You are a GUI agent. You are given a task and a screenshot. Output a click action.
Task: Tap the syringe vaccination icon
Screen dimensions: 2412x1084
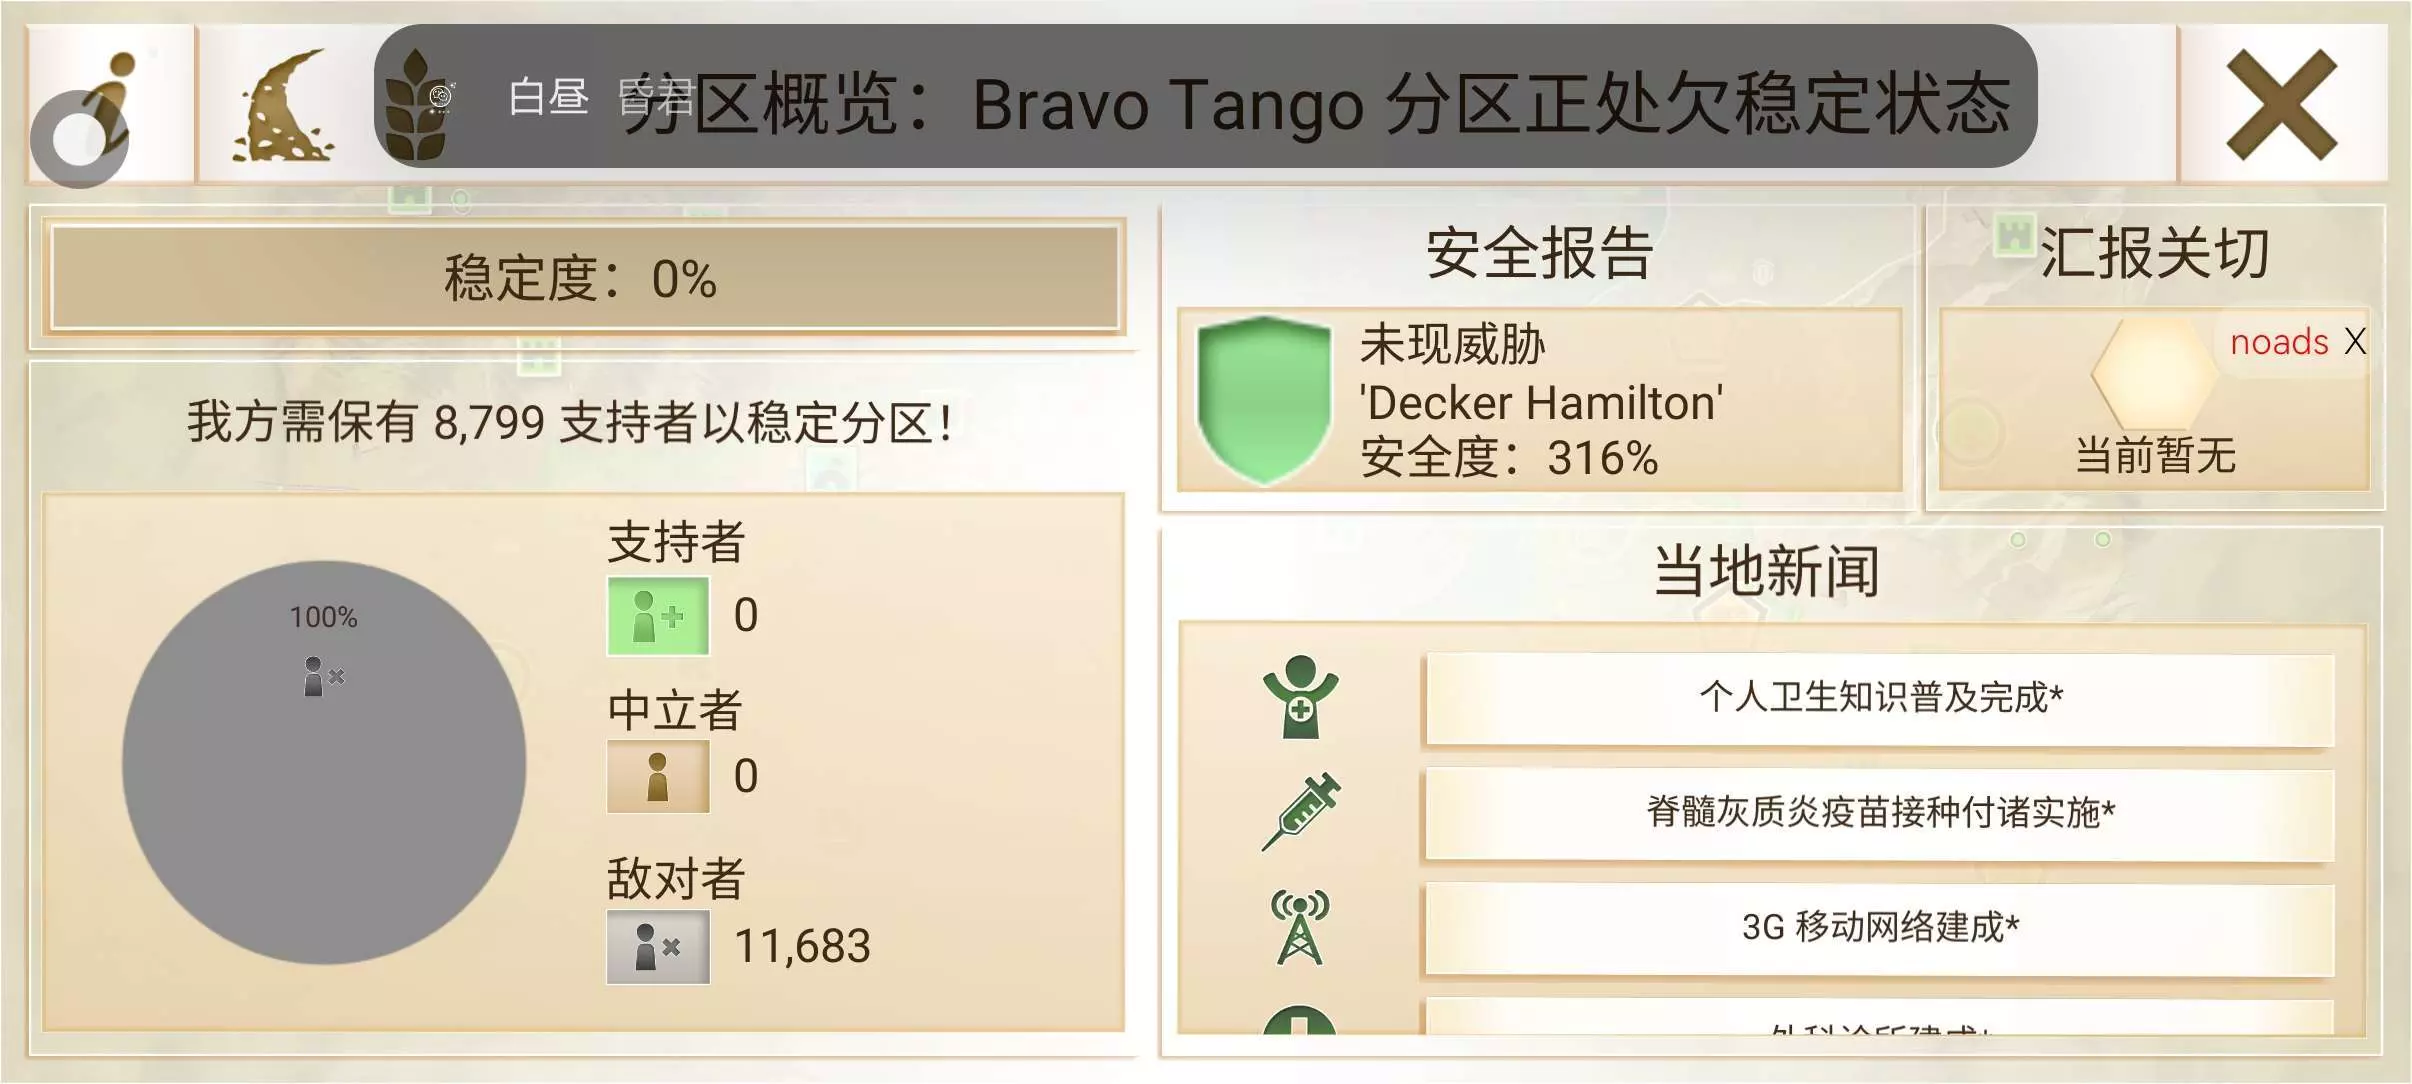(1300, 811)
